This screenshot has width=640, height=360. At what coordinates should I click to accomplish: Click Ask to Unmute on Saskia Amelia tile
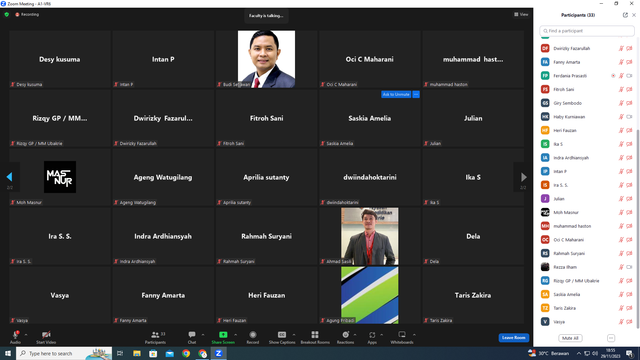point(396,94)
